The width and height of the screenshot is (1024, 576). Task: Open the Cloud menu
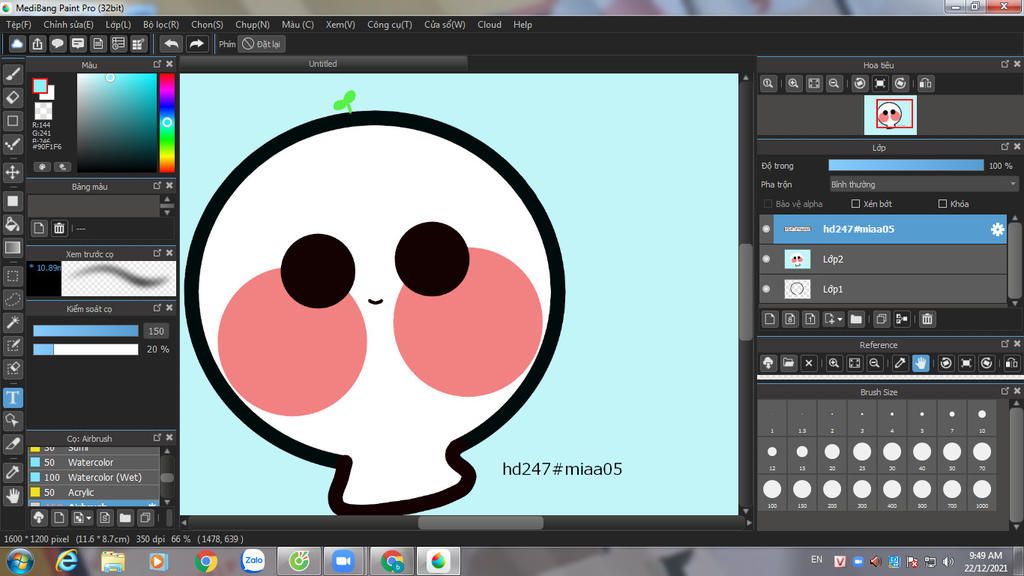[x=489, y=25]
